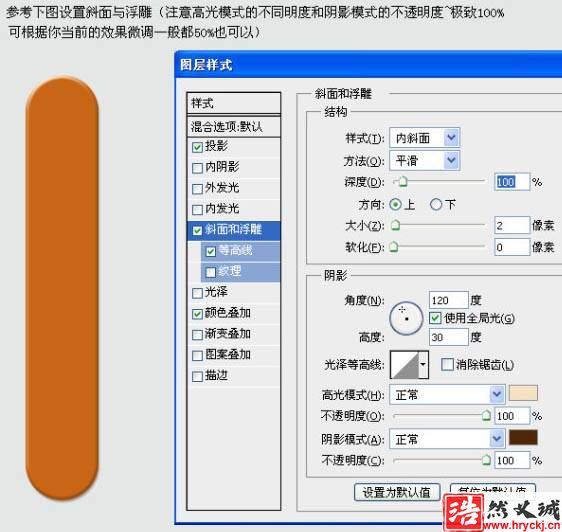Toggle the 投影 drop shadow checkbox
Screen dimensions: 562x532
197,147
